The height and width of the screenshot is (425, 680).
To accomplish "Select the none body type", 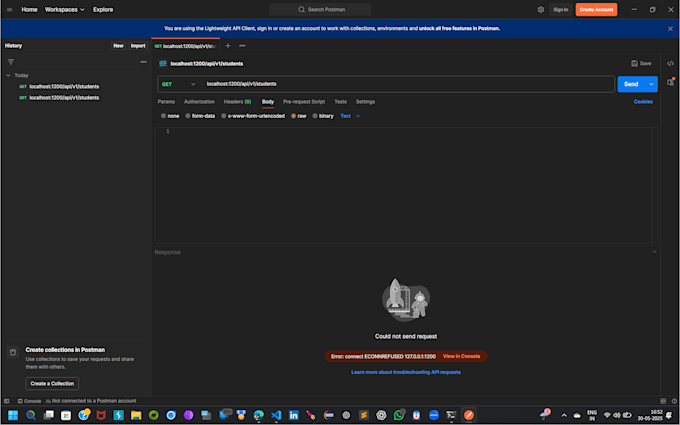I will coord(170,116).
